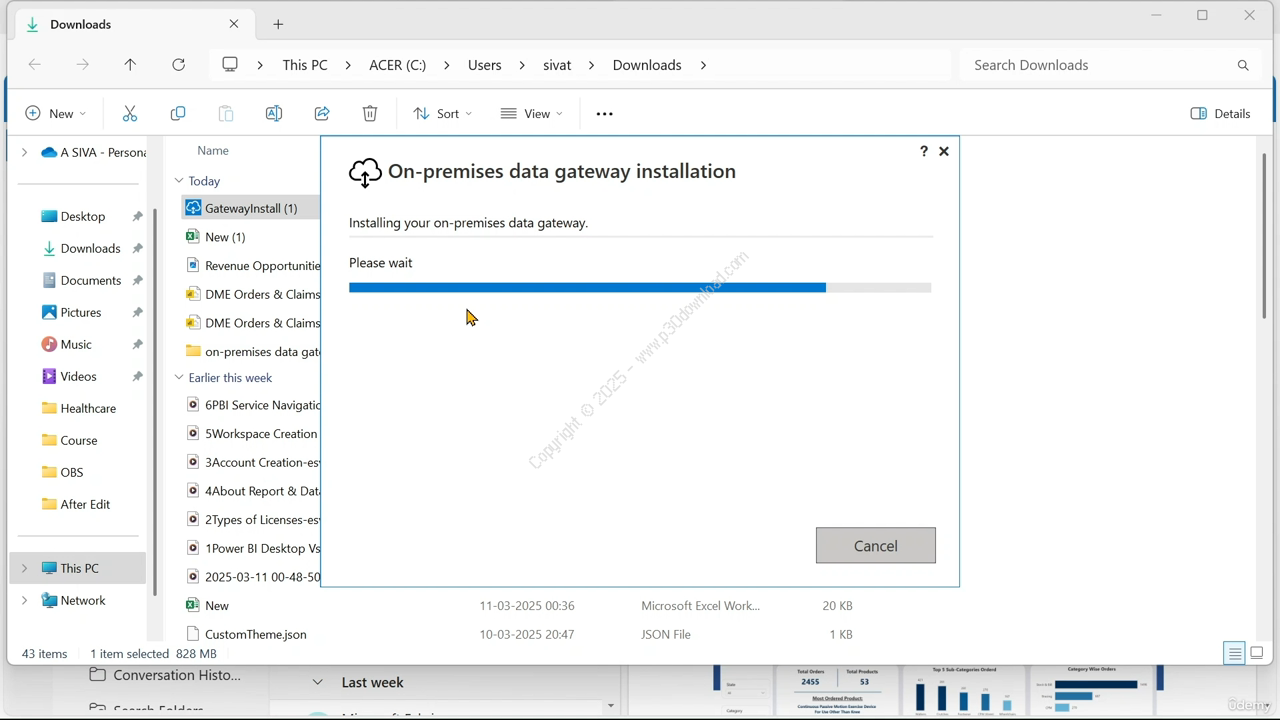Click the ACER (C:) breadcrumb
Screen dimensions: 1280x720
coord(397,65)
